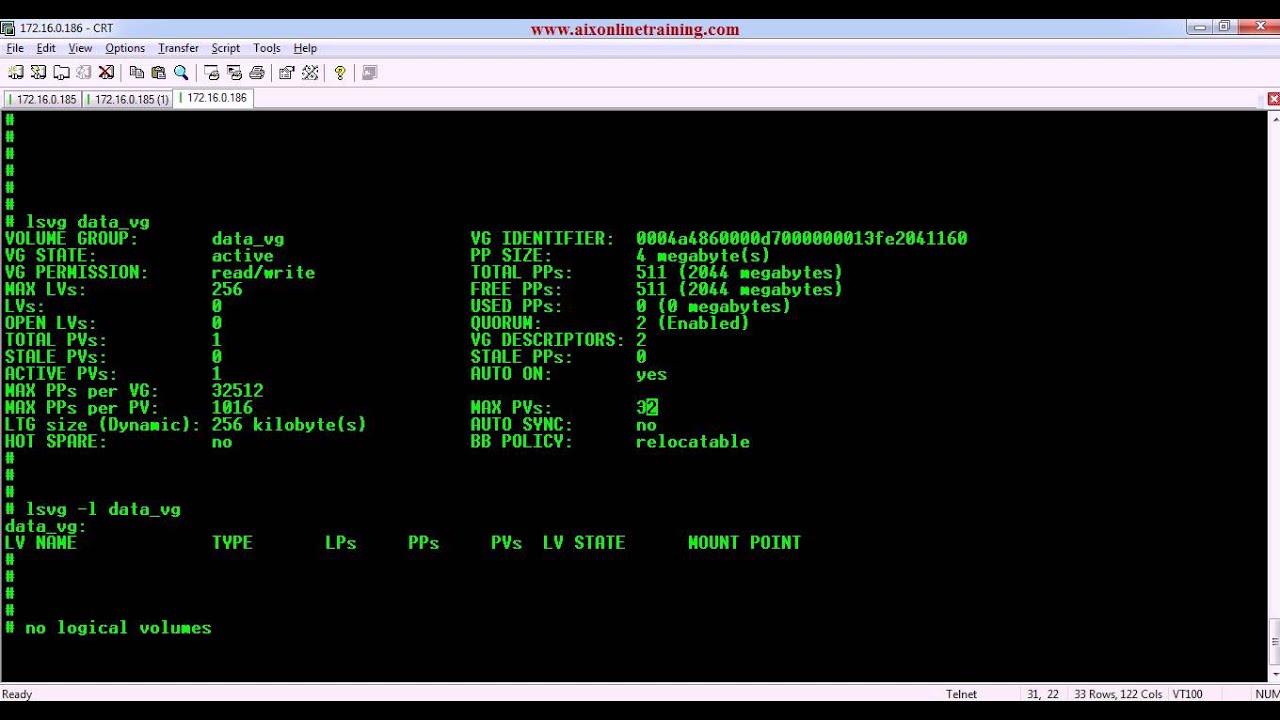The image size is (1280, 720).
Task: Click 'Telnet' in the status bar
Action: coord(961,694)
